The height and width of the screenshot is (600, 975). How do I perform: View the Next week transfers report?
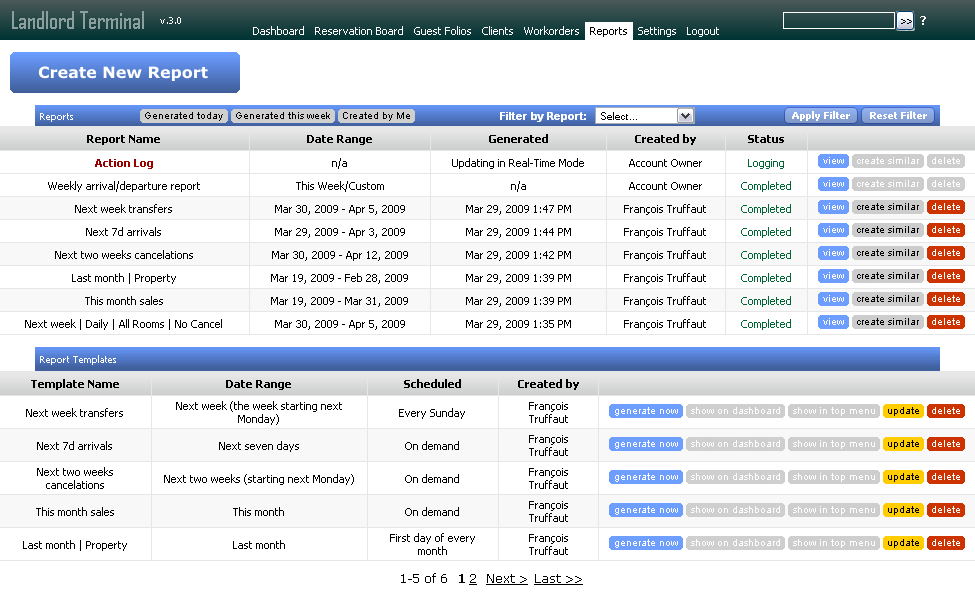[x=832, y=207]
